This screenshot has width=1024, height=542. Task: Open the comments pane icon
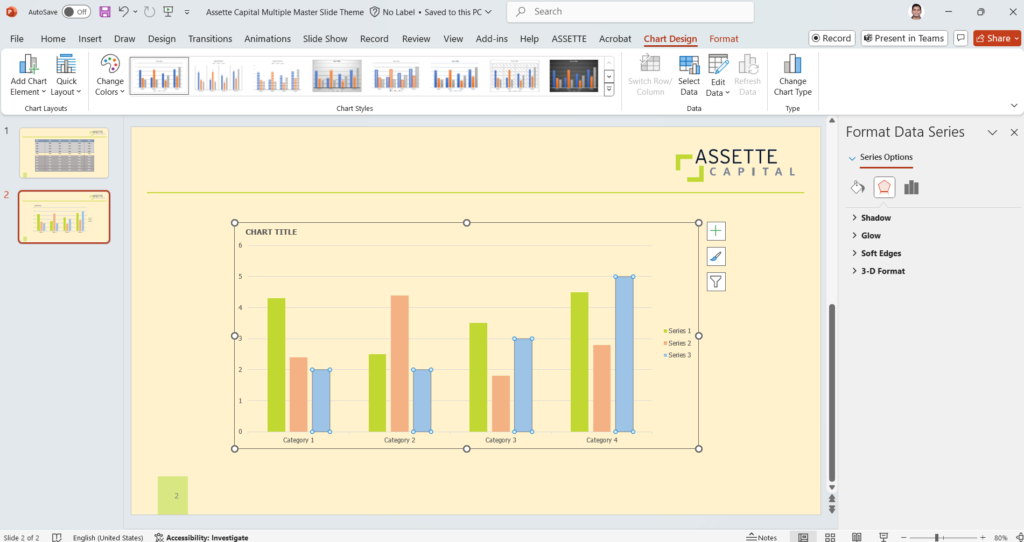961,38
